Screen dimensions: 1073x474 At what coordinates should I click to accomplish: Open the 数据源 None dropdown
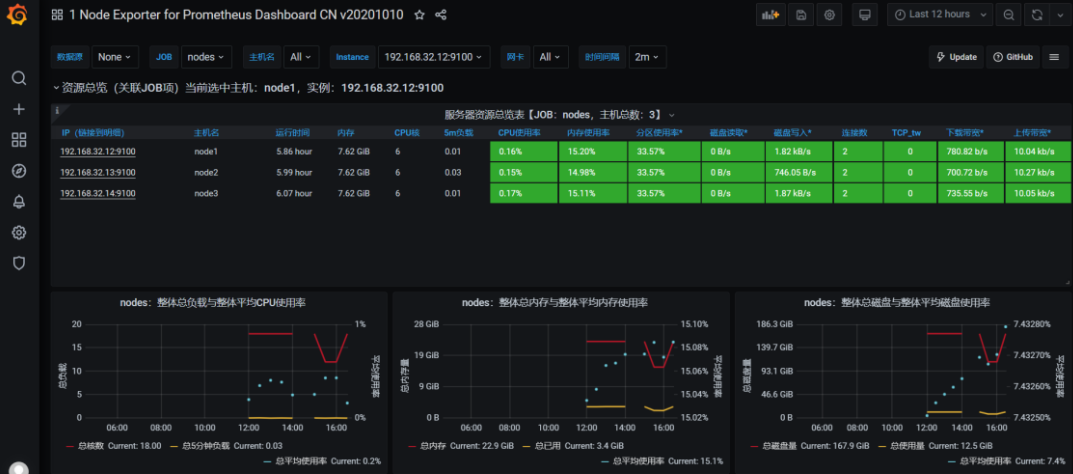click(116, 57)
